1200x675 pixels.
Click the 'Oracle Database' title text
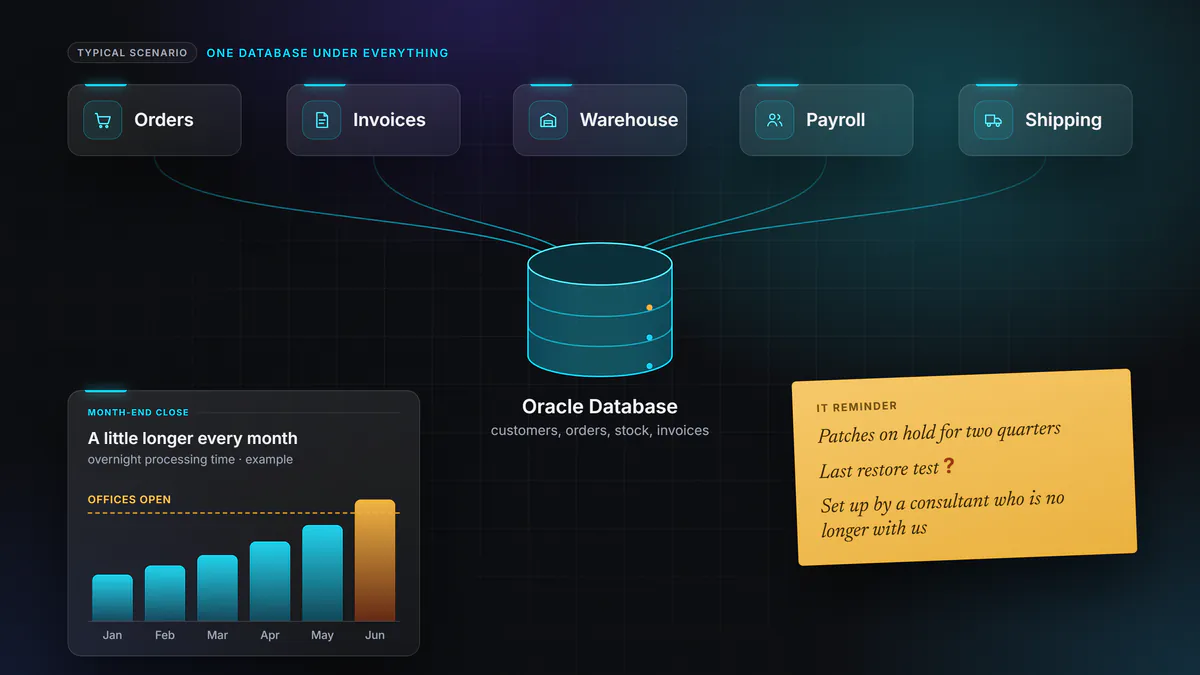600,407
